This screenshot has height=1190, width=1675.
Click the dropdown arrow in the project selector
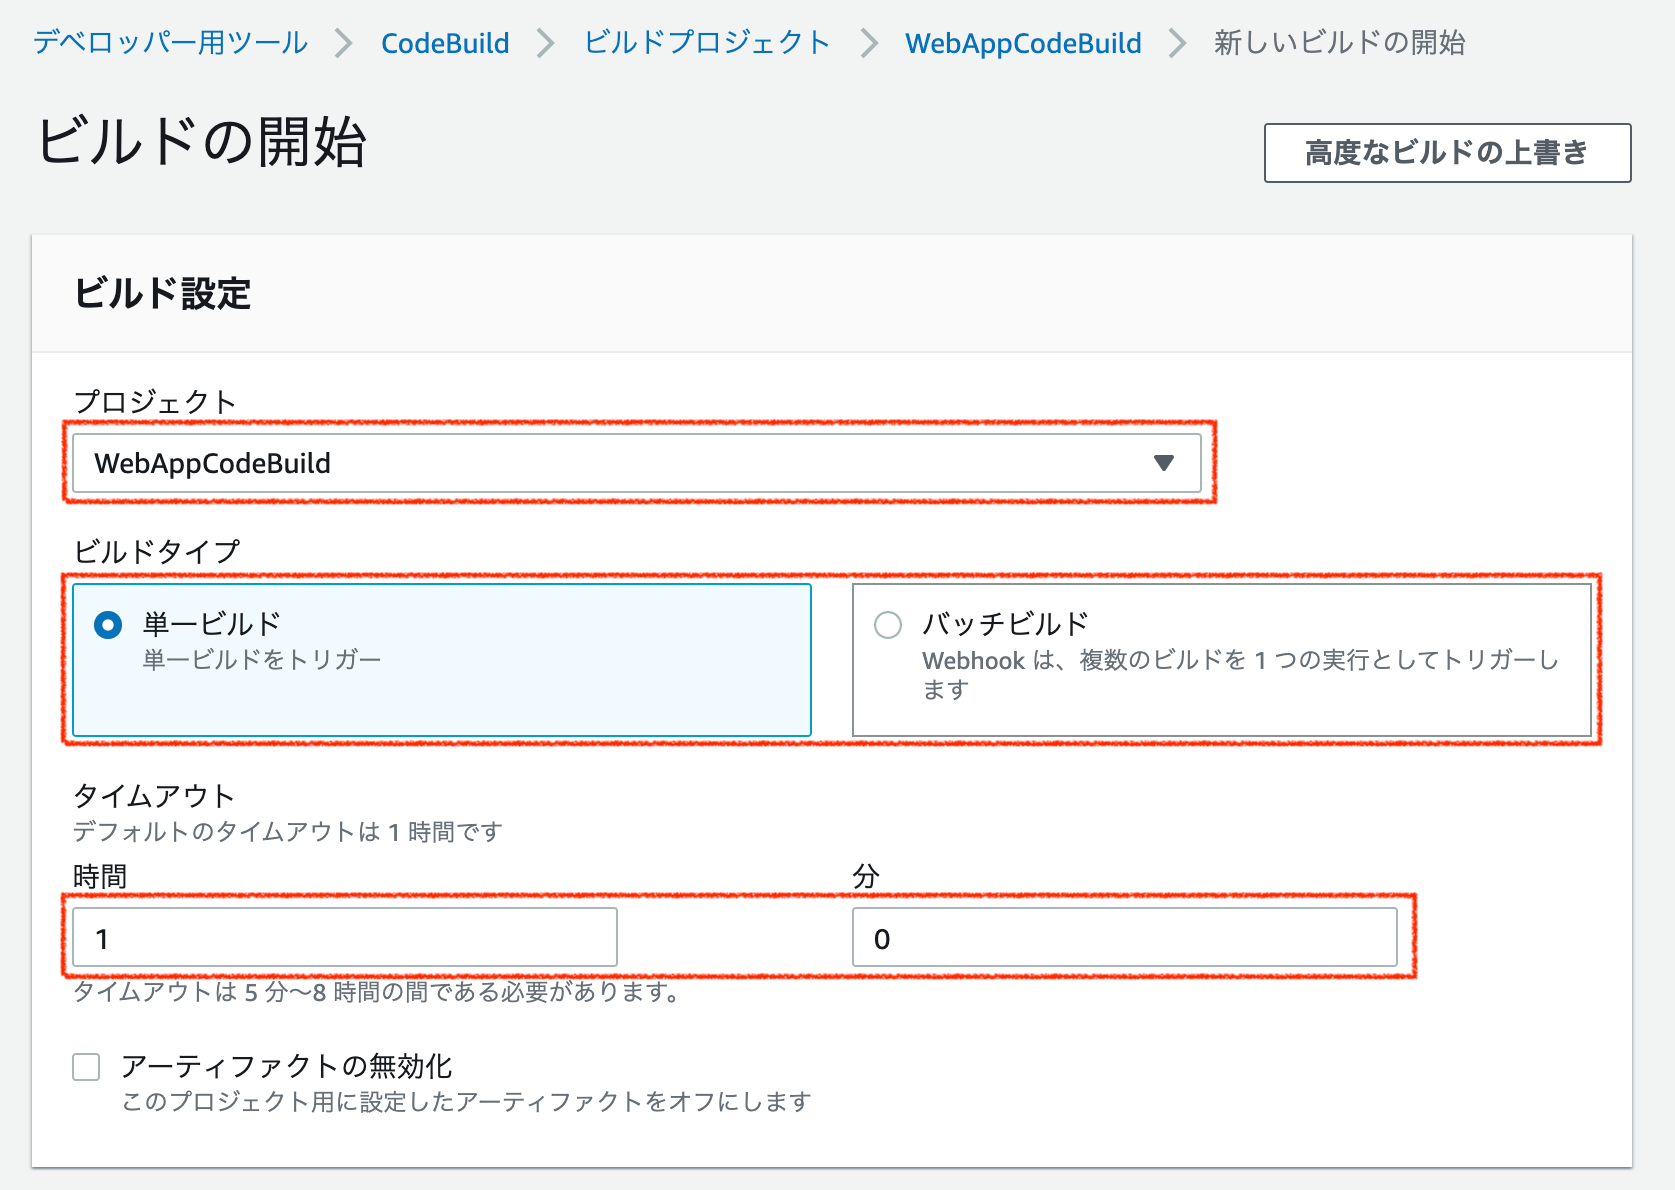[1163, 463]
